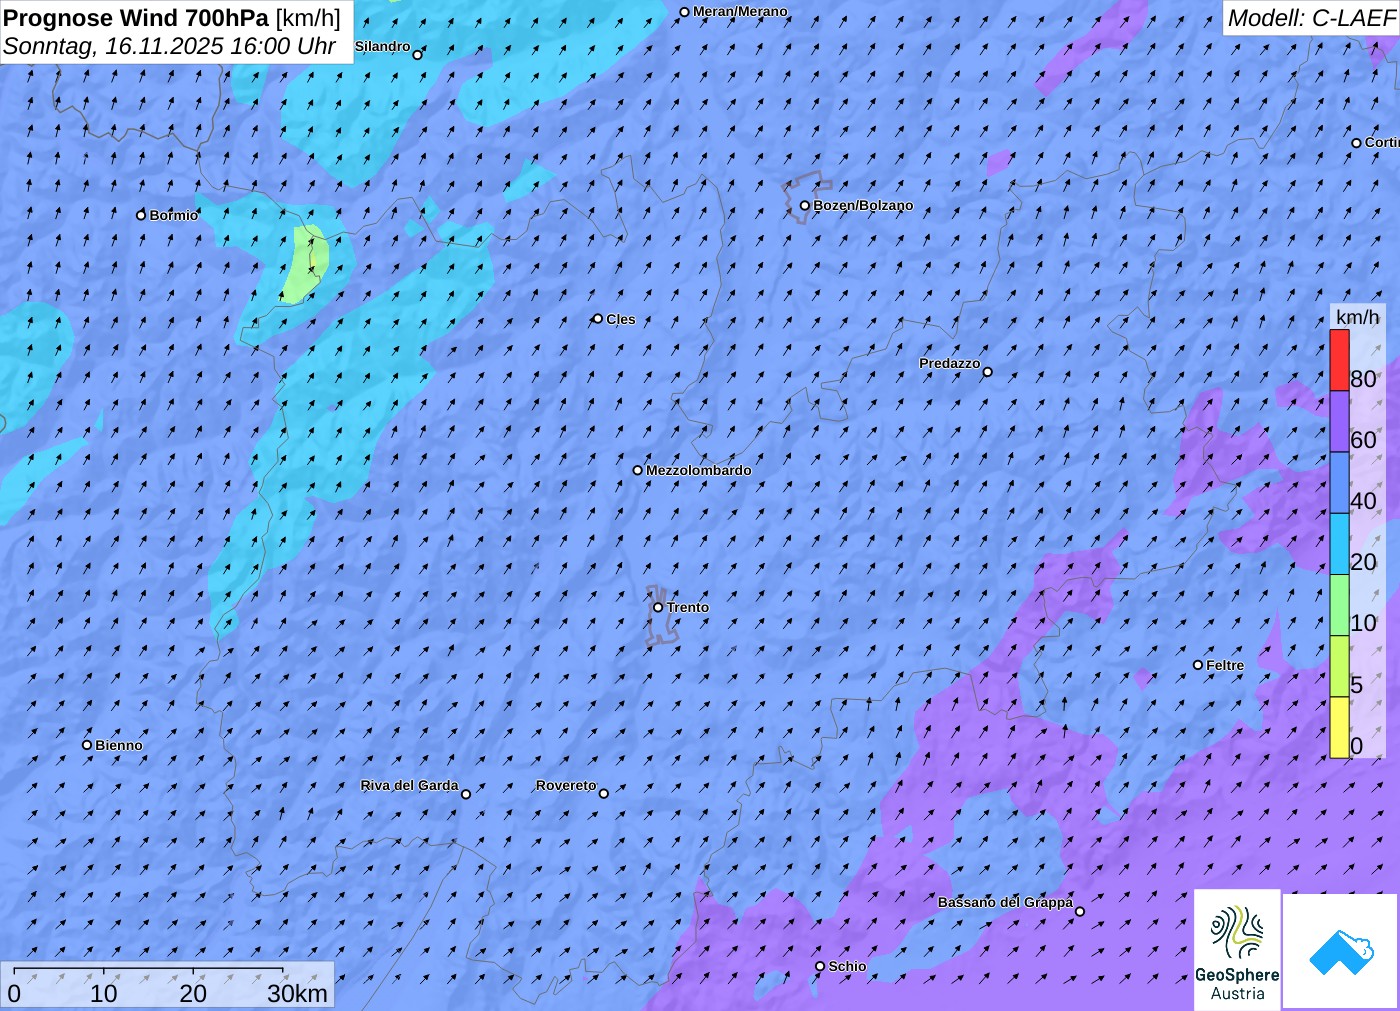1400x1011 pixels.
Task: Select the cyan 20–40 km/h legend swatch
Action: [1339, 543]
